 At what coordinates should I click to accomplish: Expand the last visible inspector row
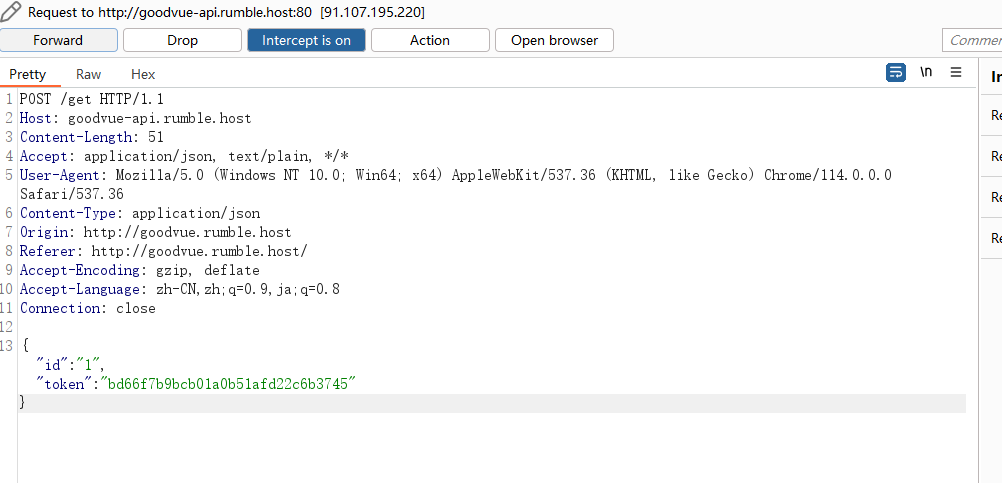tap(992, 238)
